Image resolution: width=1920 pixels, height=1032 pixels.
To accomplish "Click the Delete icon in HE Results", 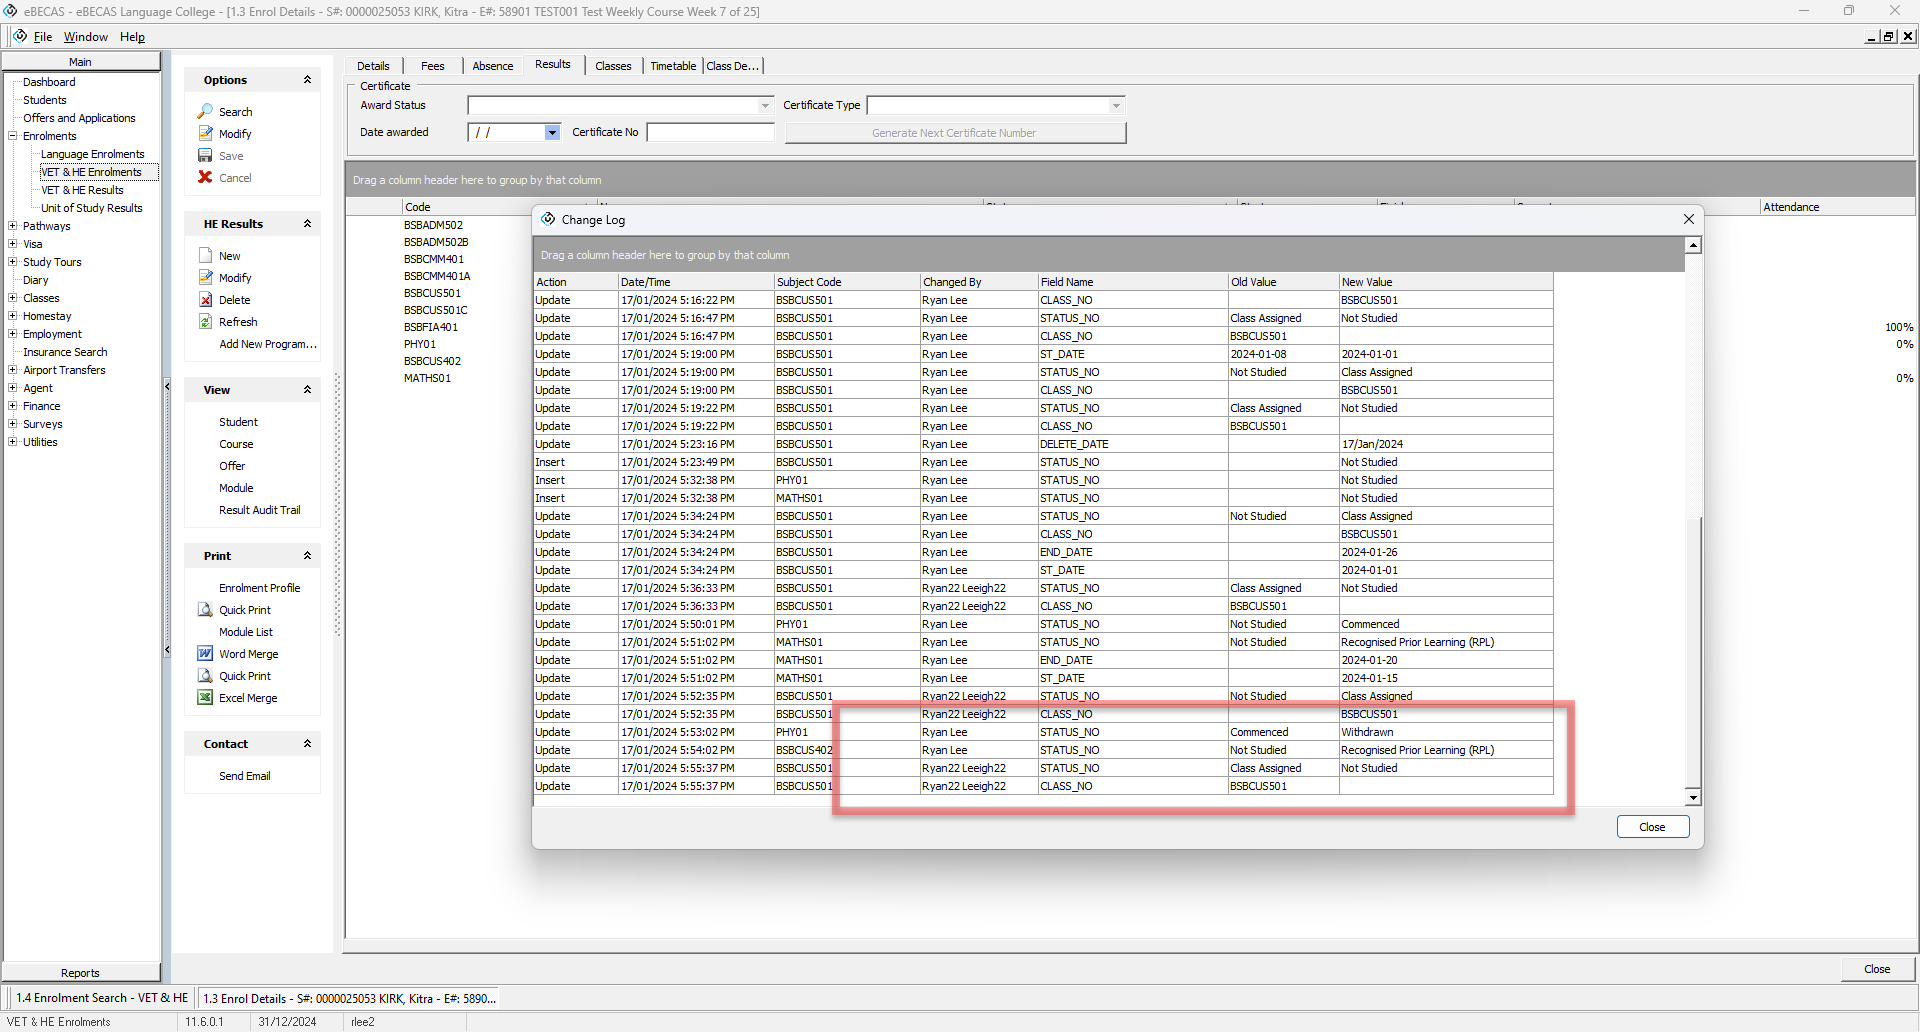I will [x=205, y=300].
